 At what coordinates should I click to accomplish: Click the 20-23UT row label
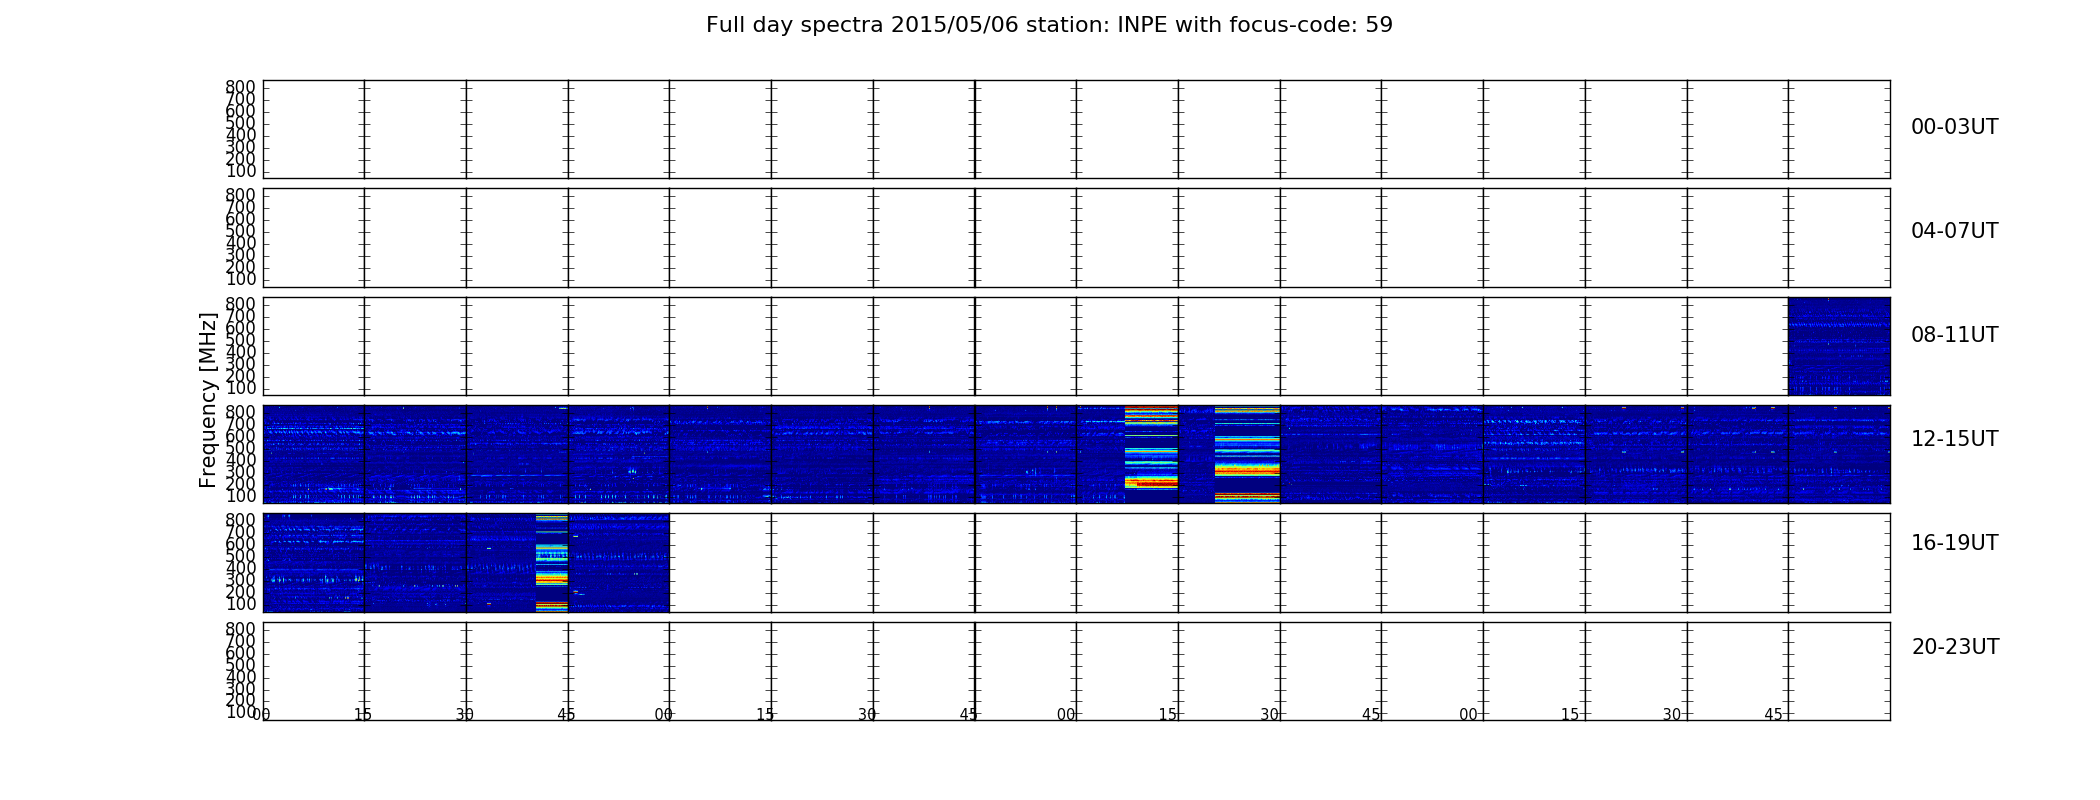(x=1955, y=647)
